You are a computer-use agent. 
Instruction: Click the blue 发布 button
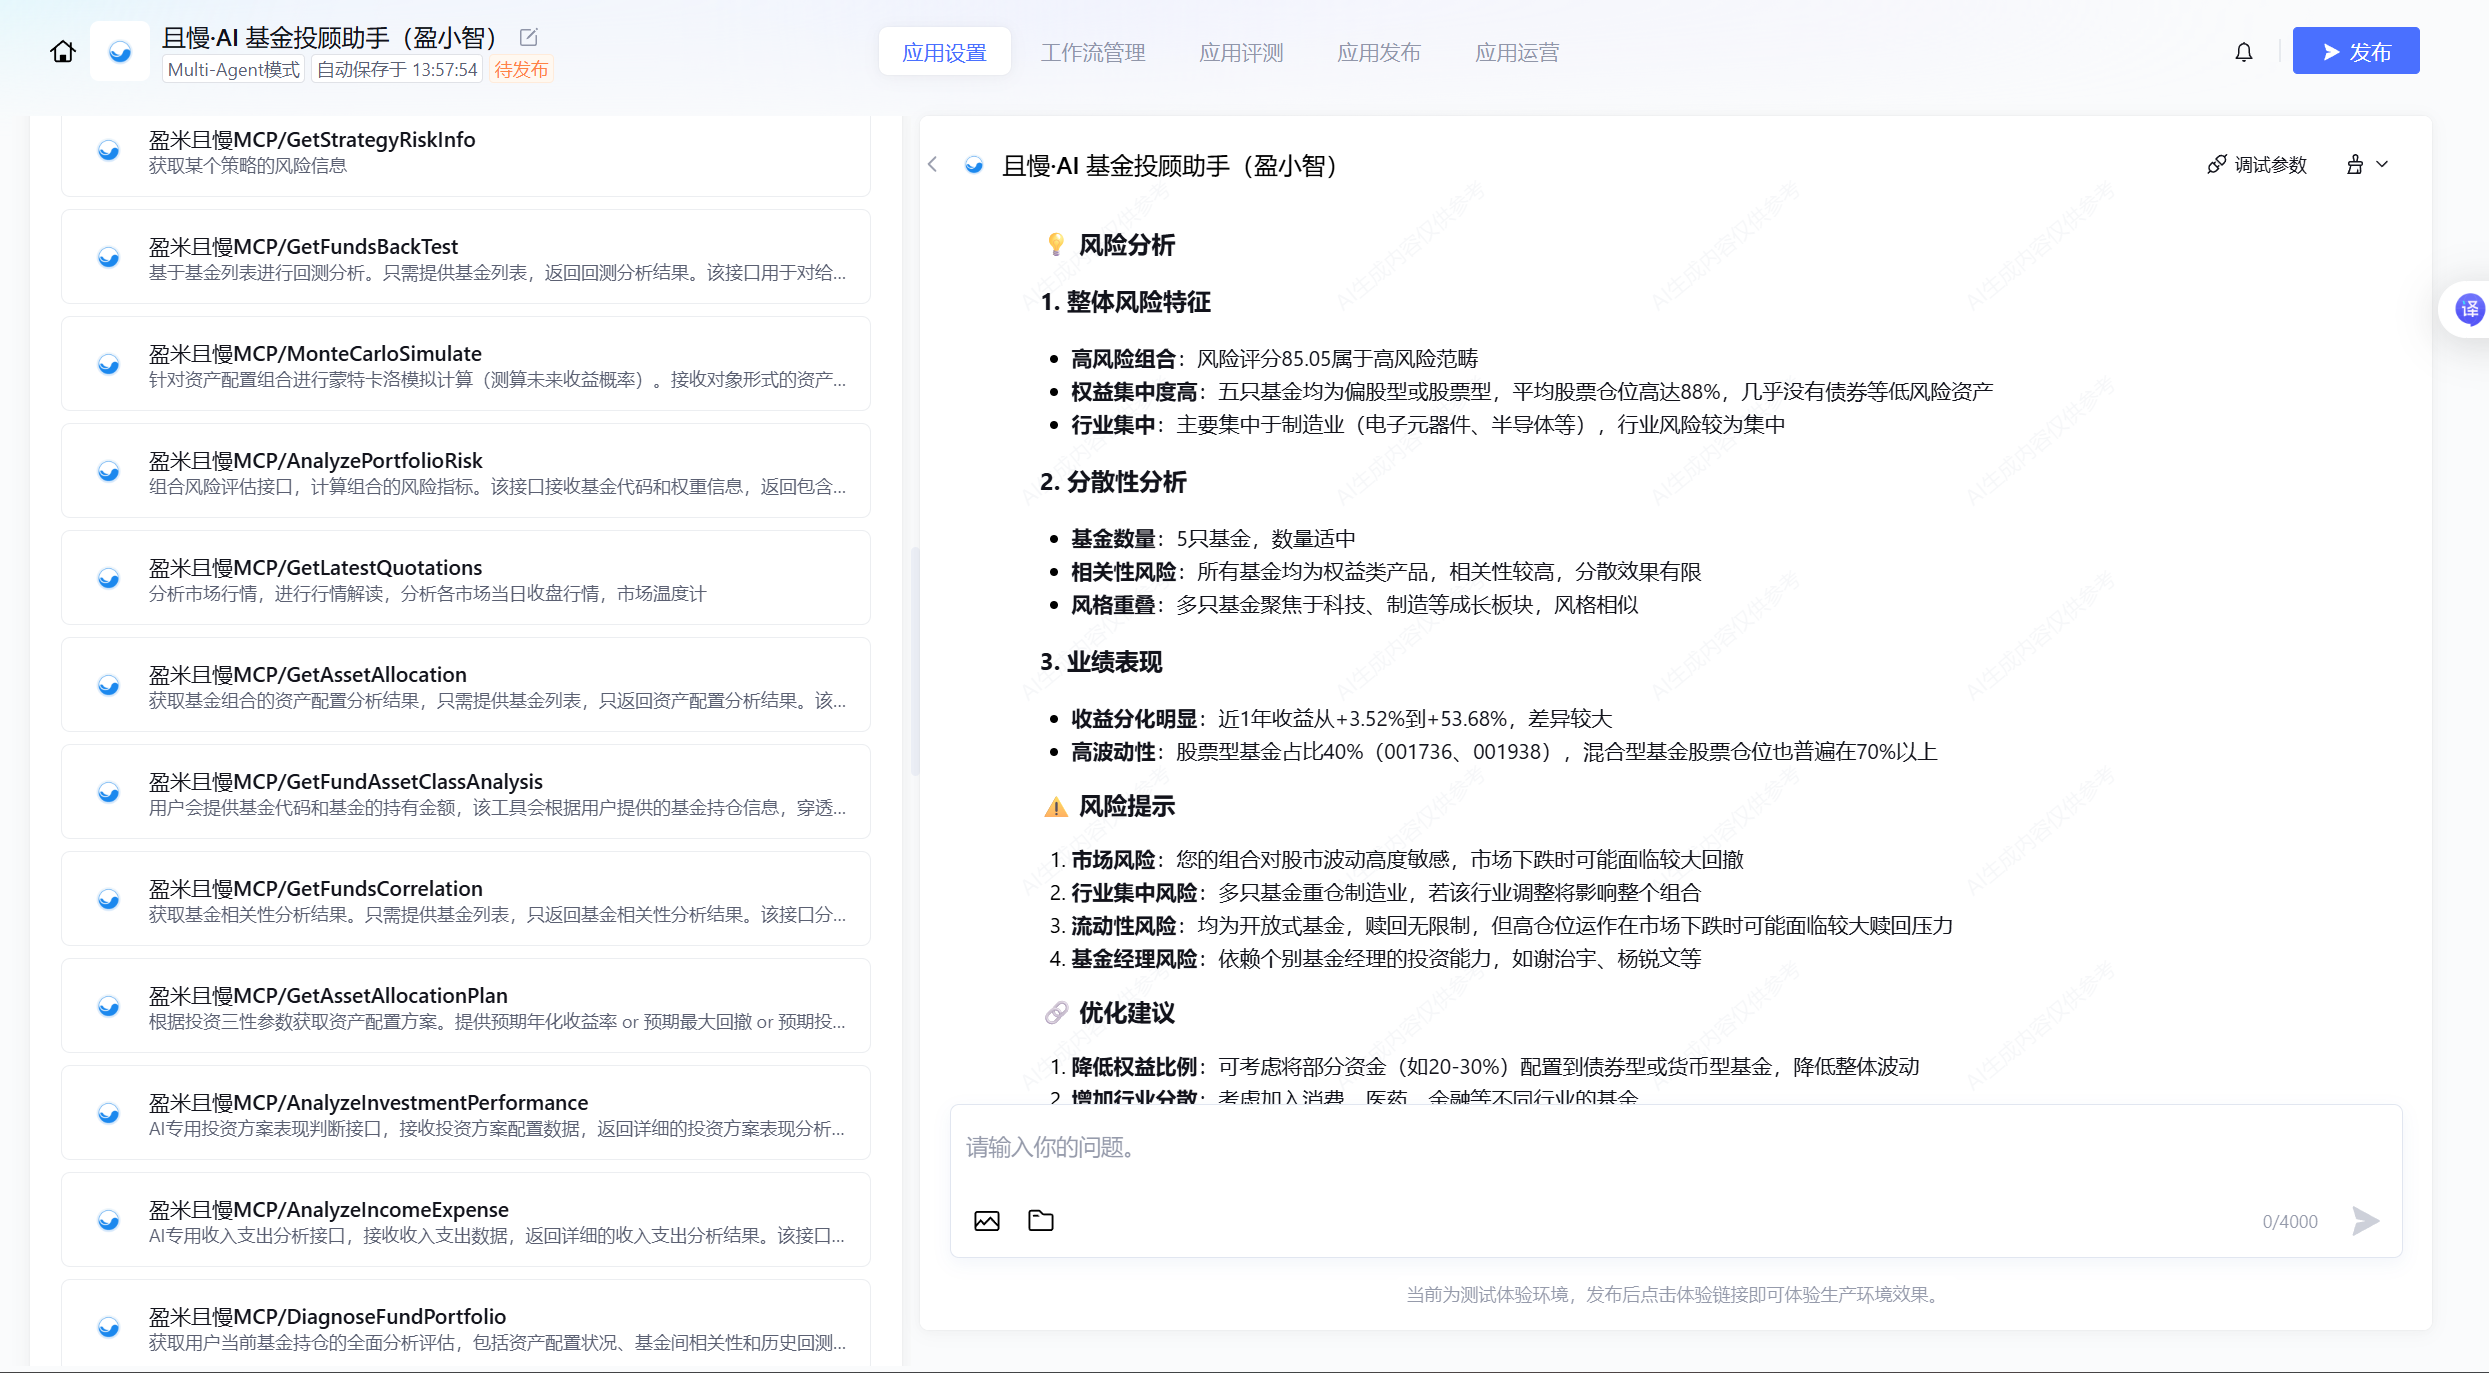click(2355, 52)
